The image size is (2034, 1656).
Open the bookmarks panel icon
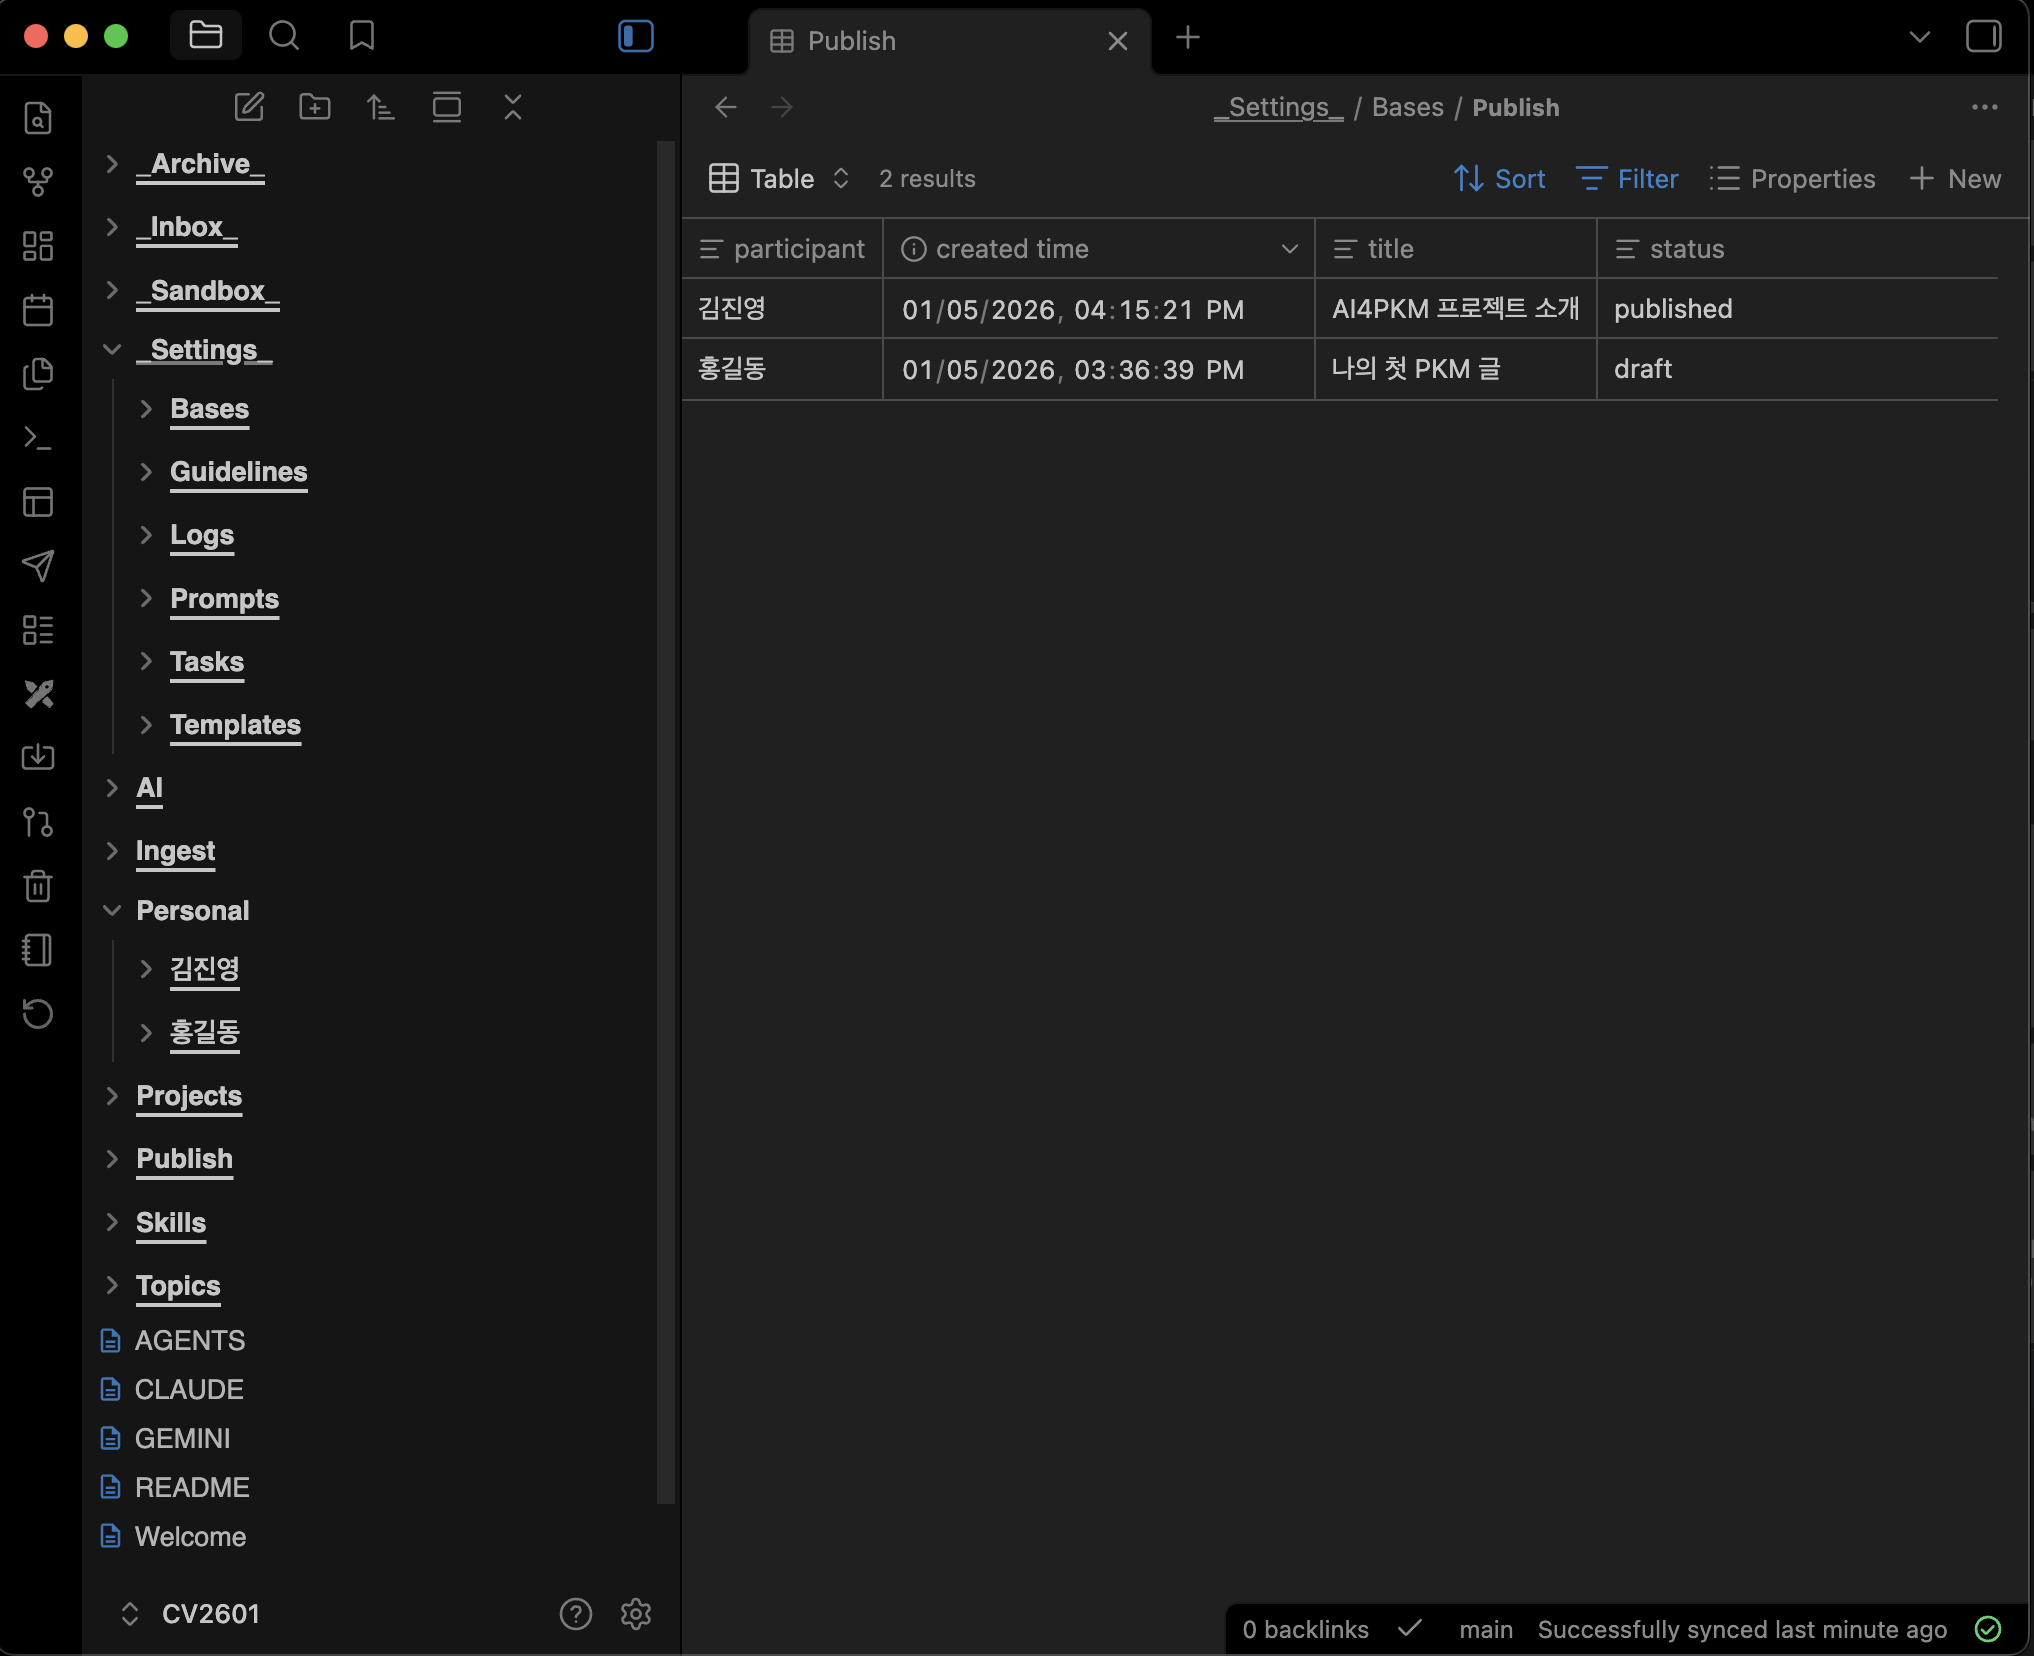(x=362, y=37)
